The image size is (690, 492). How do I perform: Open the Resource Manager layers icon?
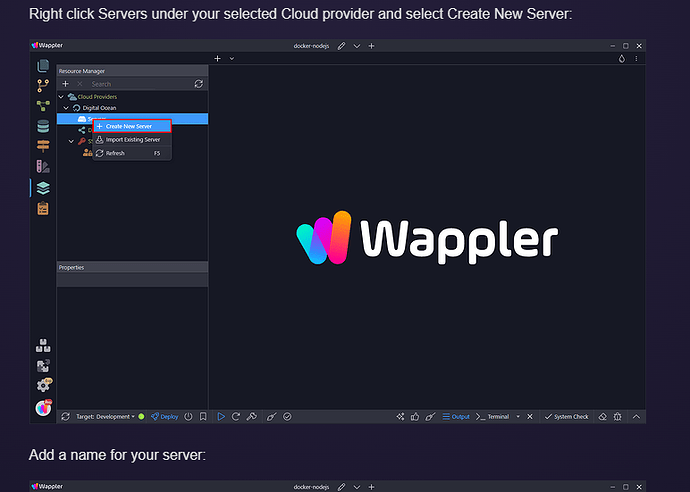[x=43, y=188]
